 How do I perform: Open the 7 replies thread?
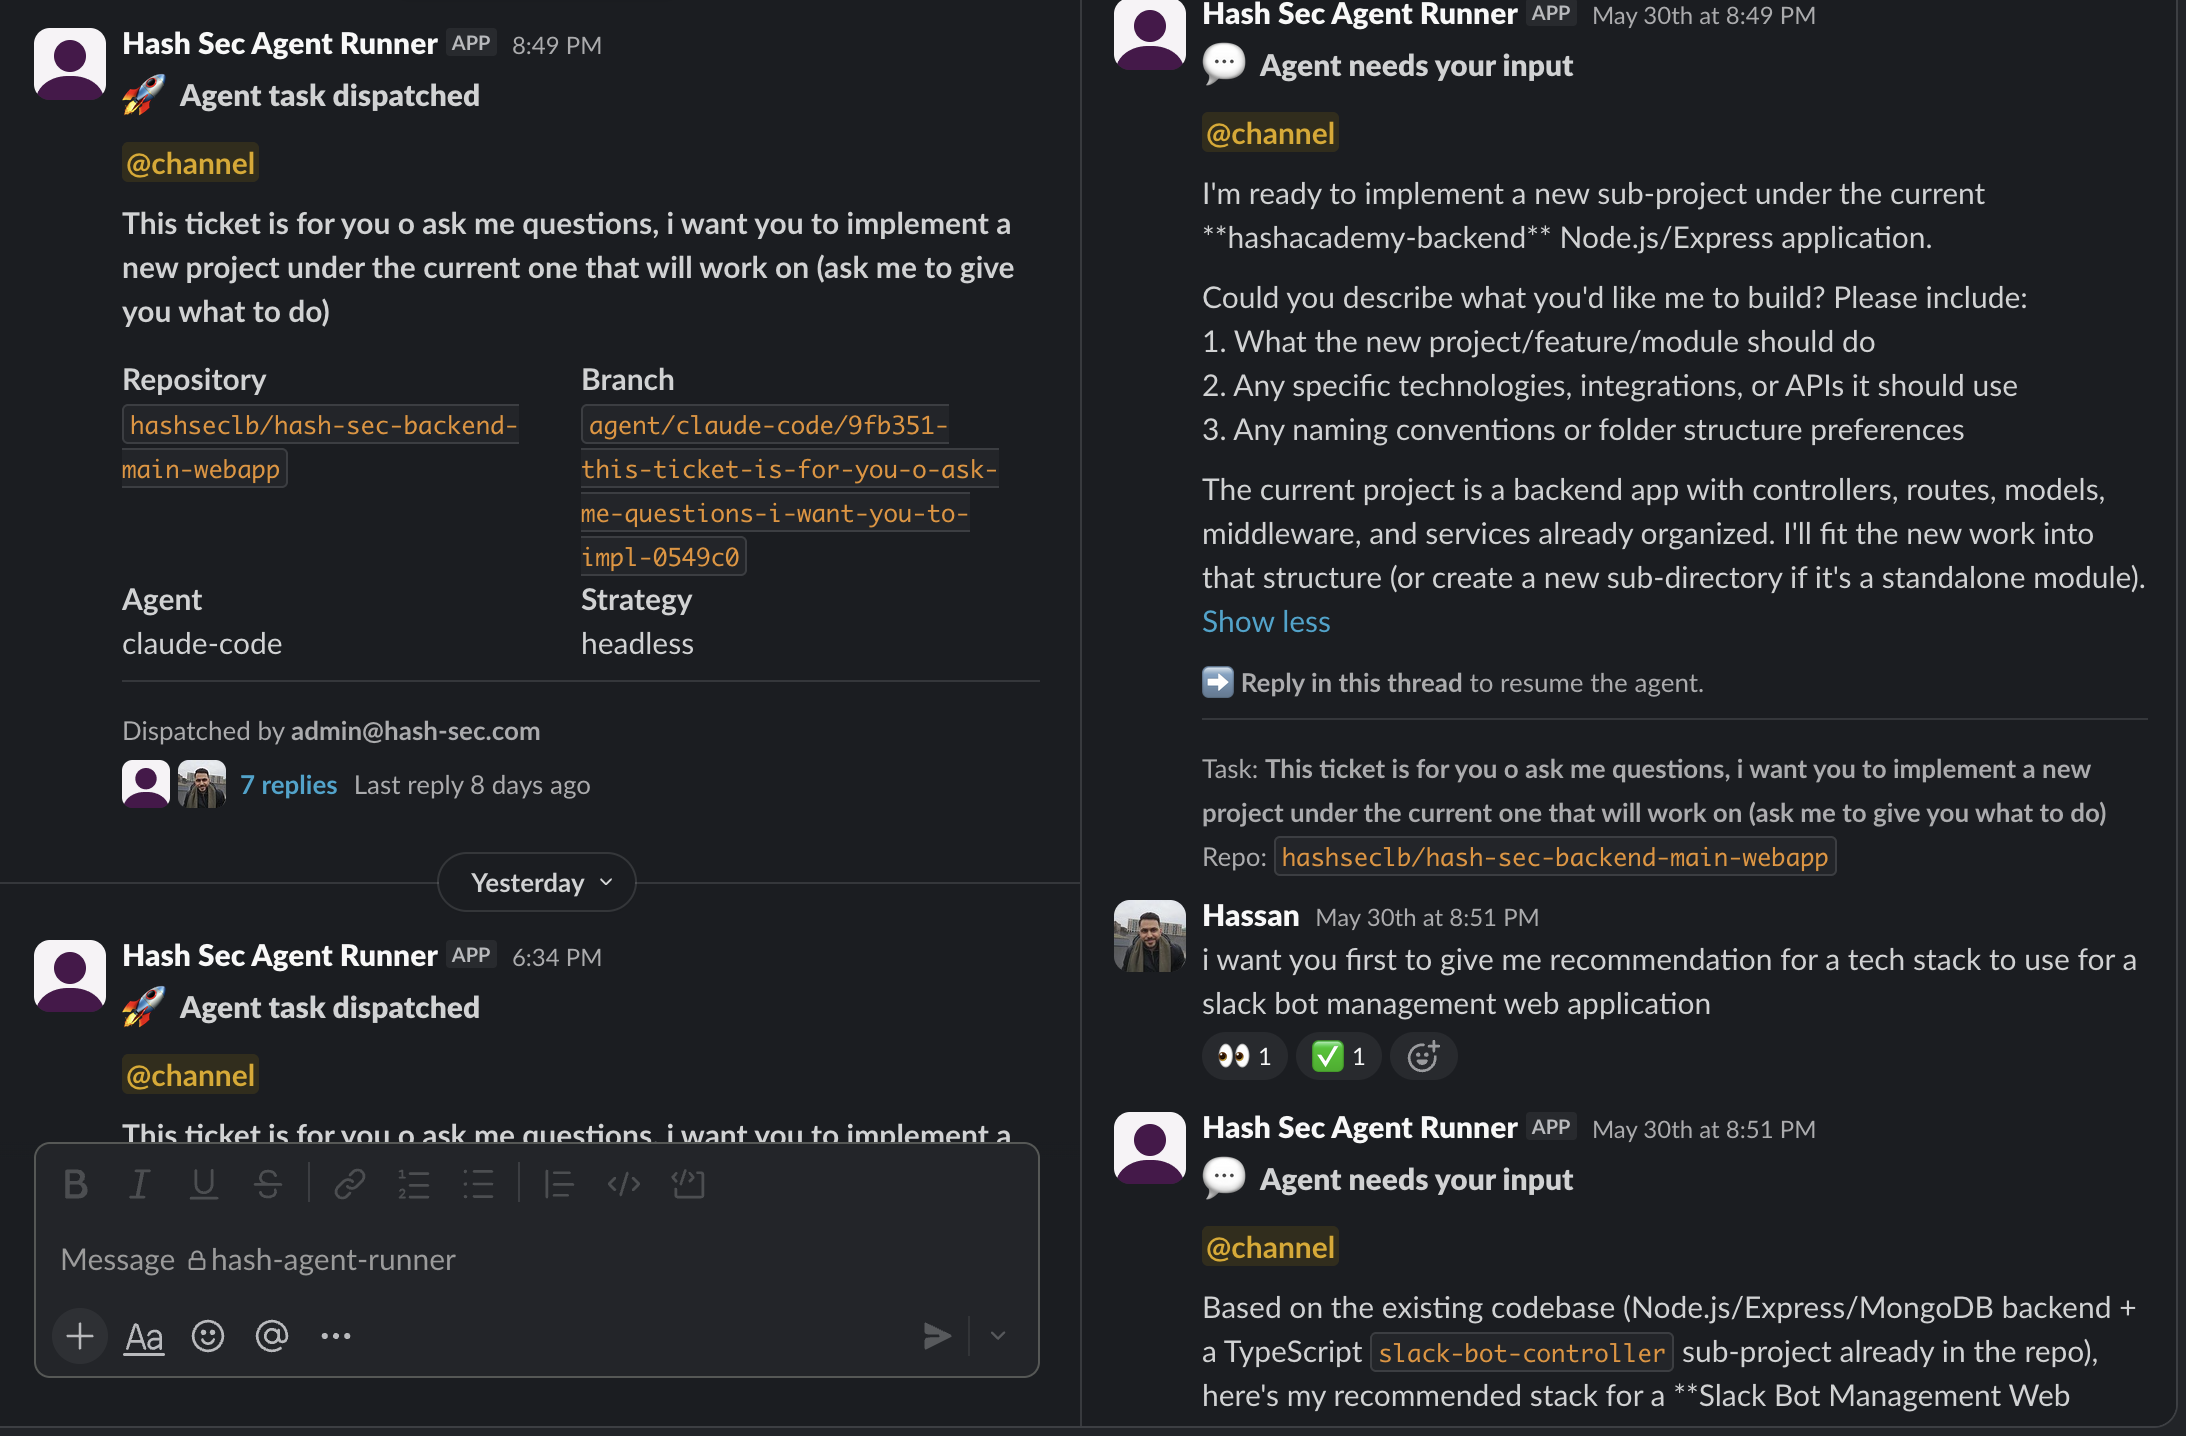288,785
